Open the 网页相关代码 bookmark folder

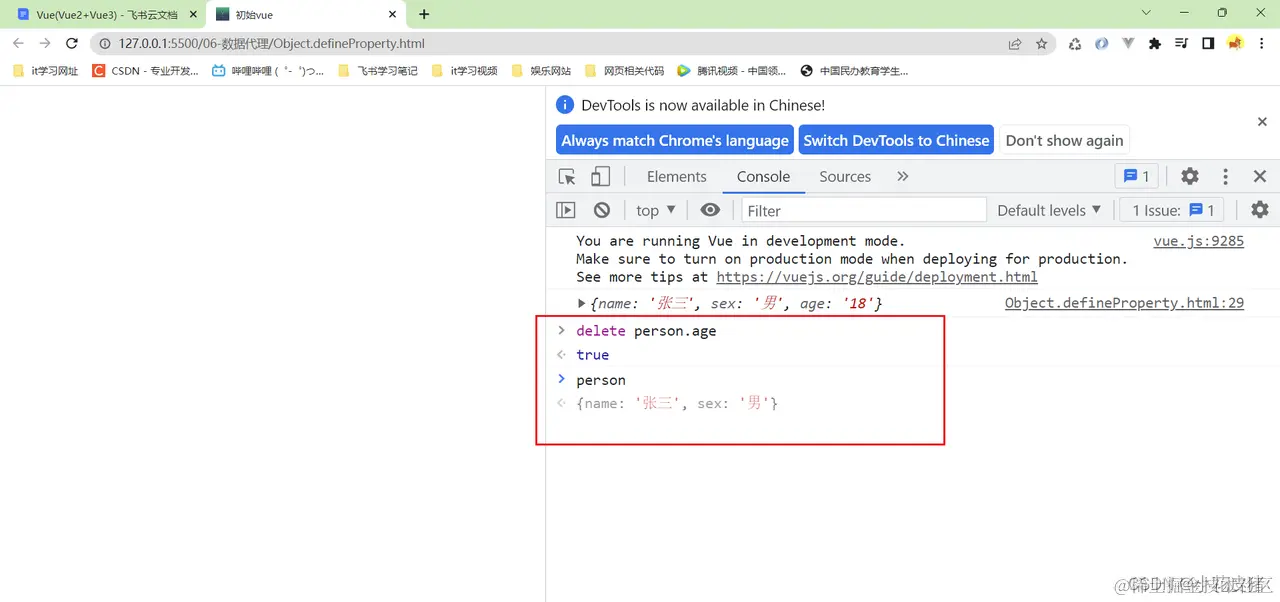(x=624, y=71)
